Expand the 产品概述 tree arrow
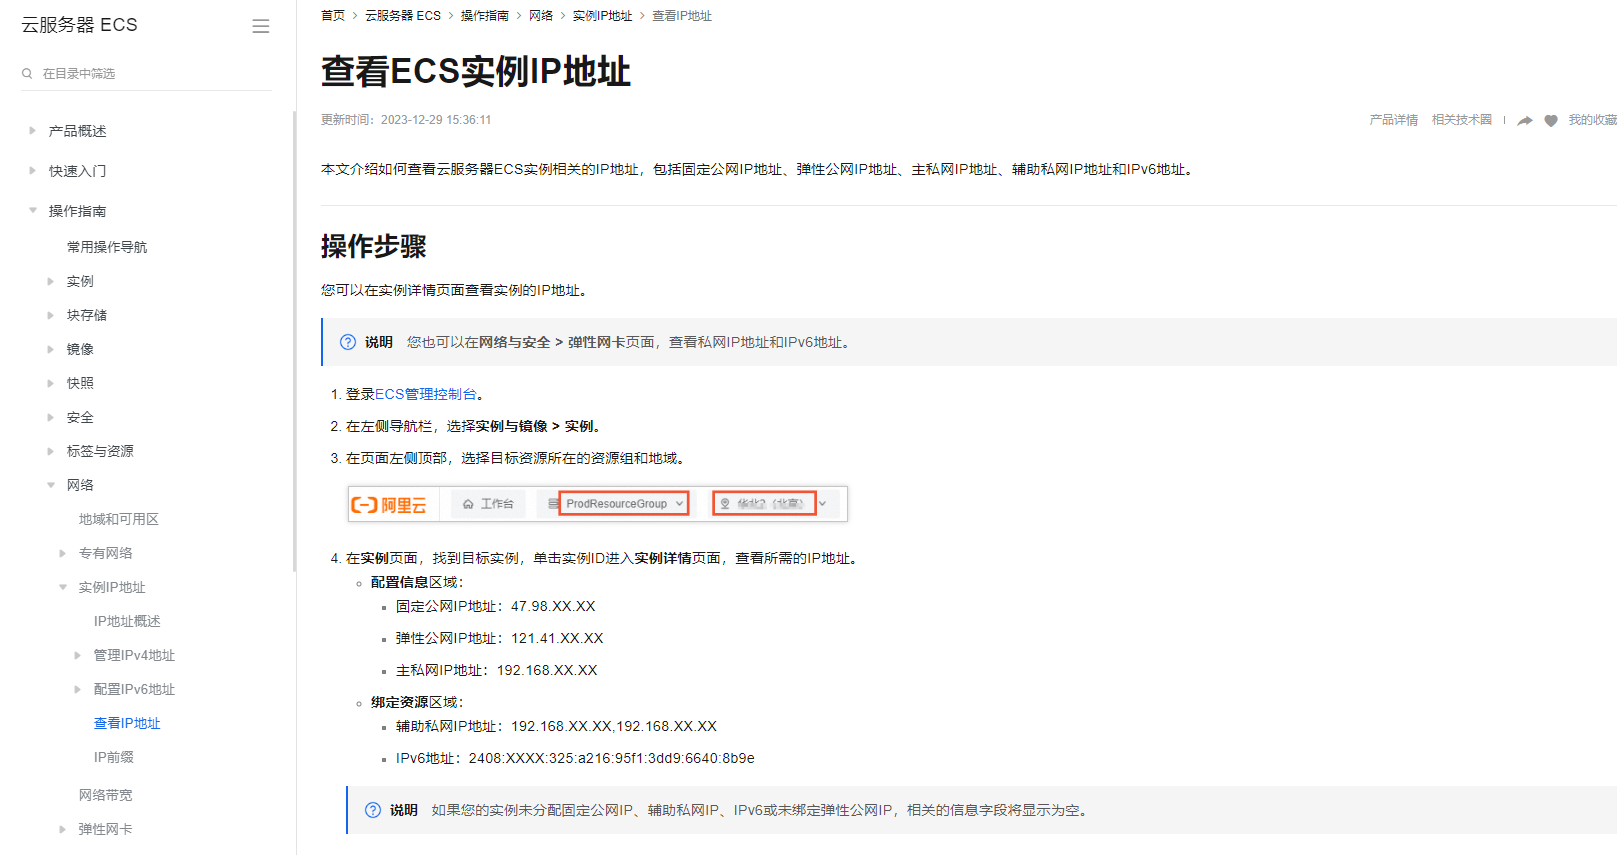Viewport: 1624px width, 855px height. click(x=32, y=131)
